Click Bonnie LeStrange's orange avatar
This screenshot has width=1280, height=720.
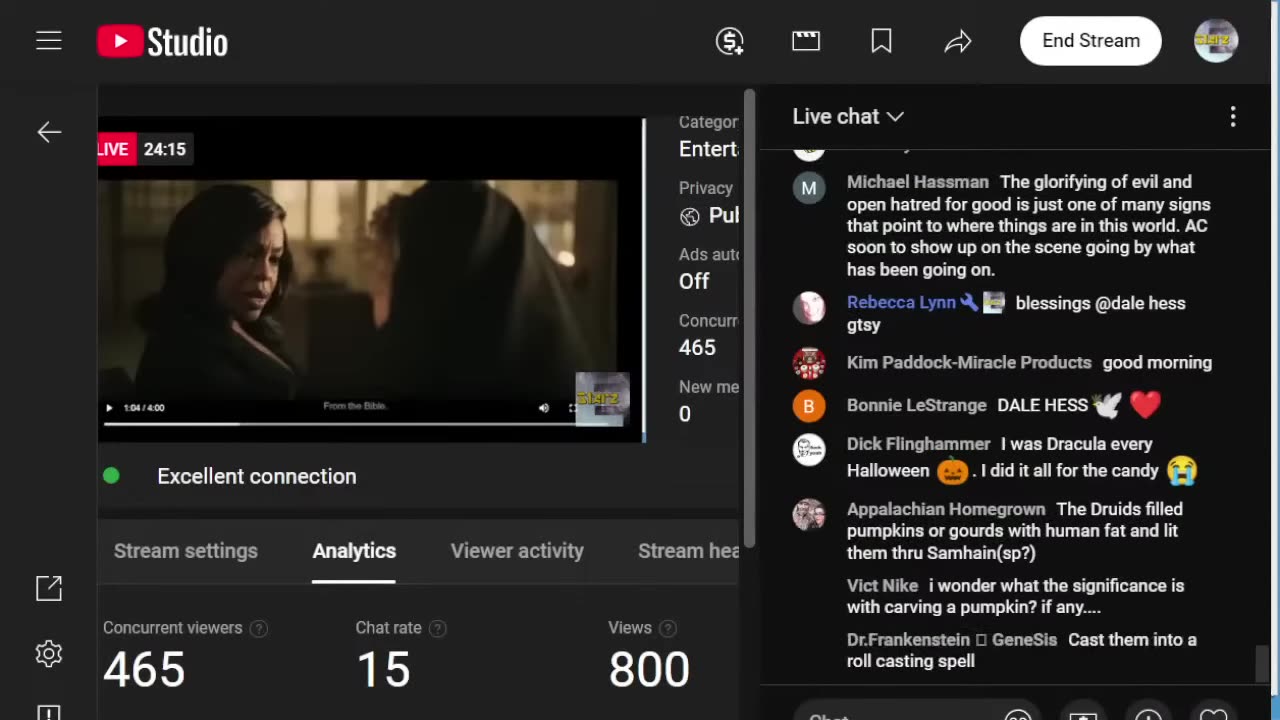(x=809, y=405)
